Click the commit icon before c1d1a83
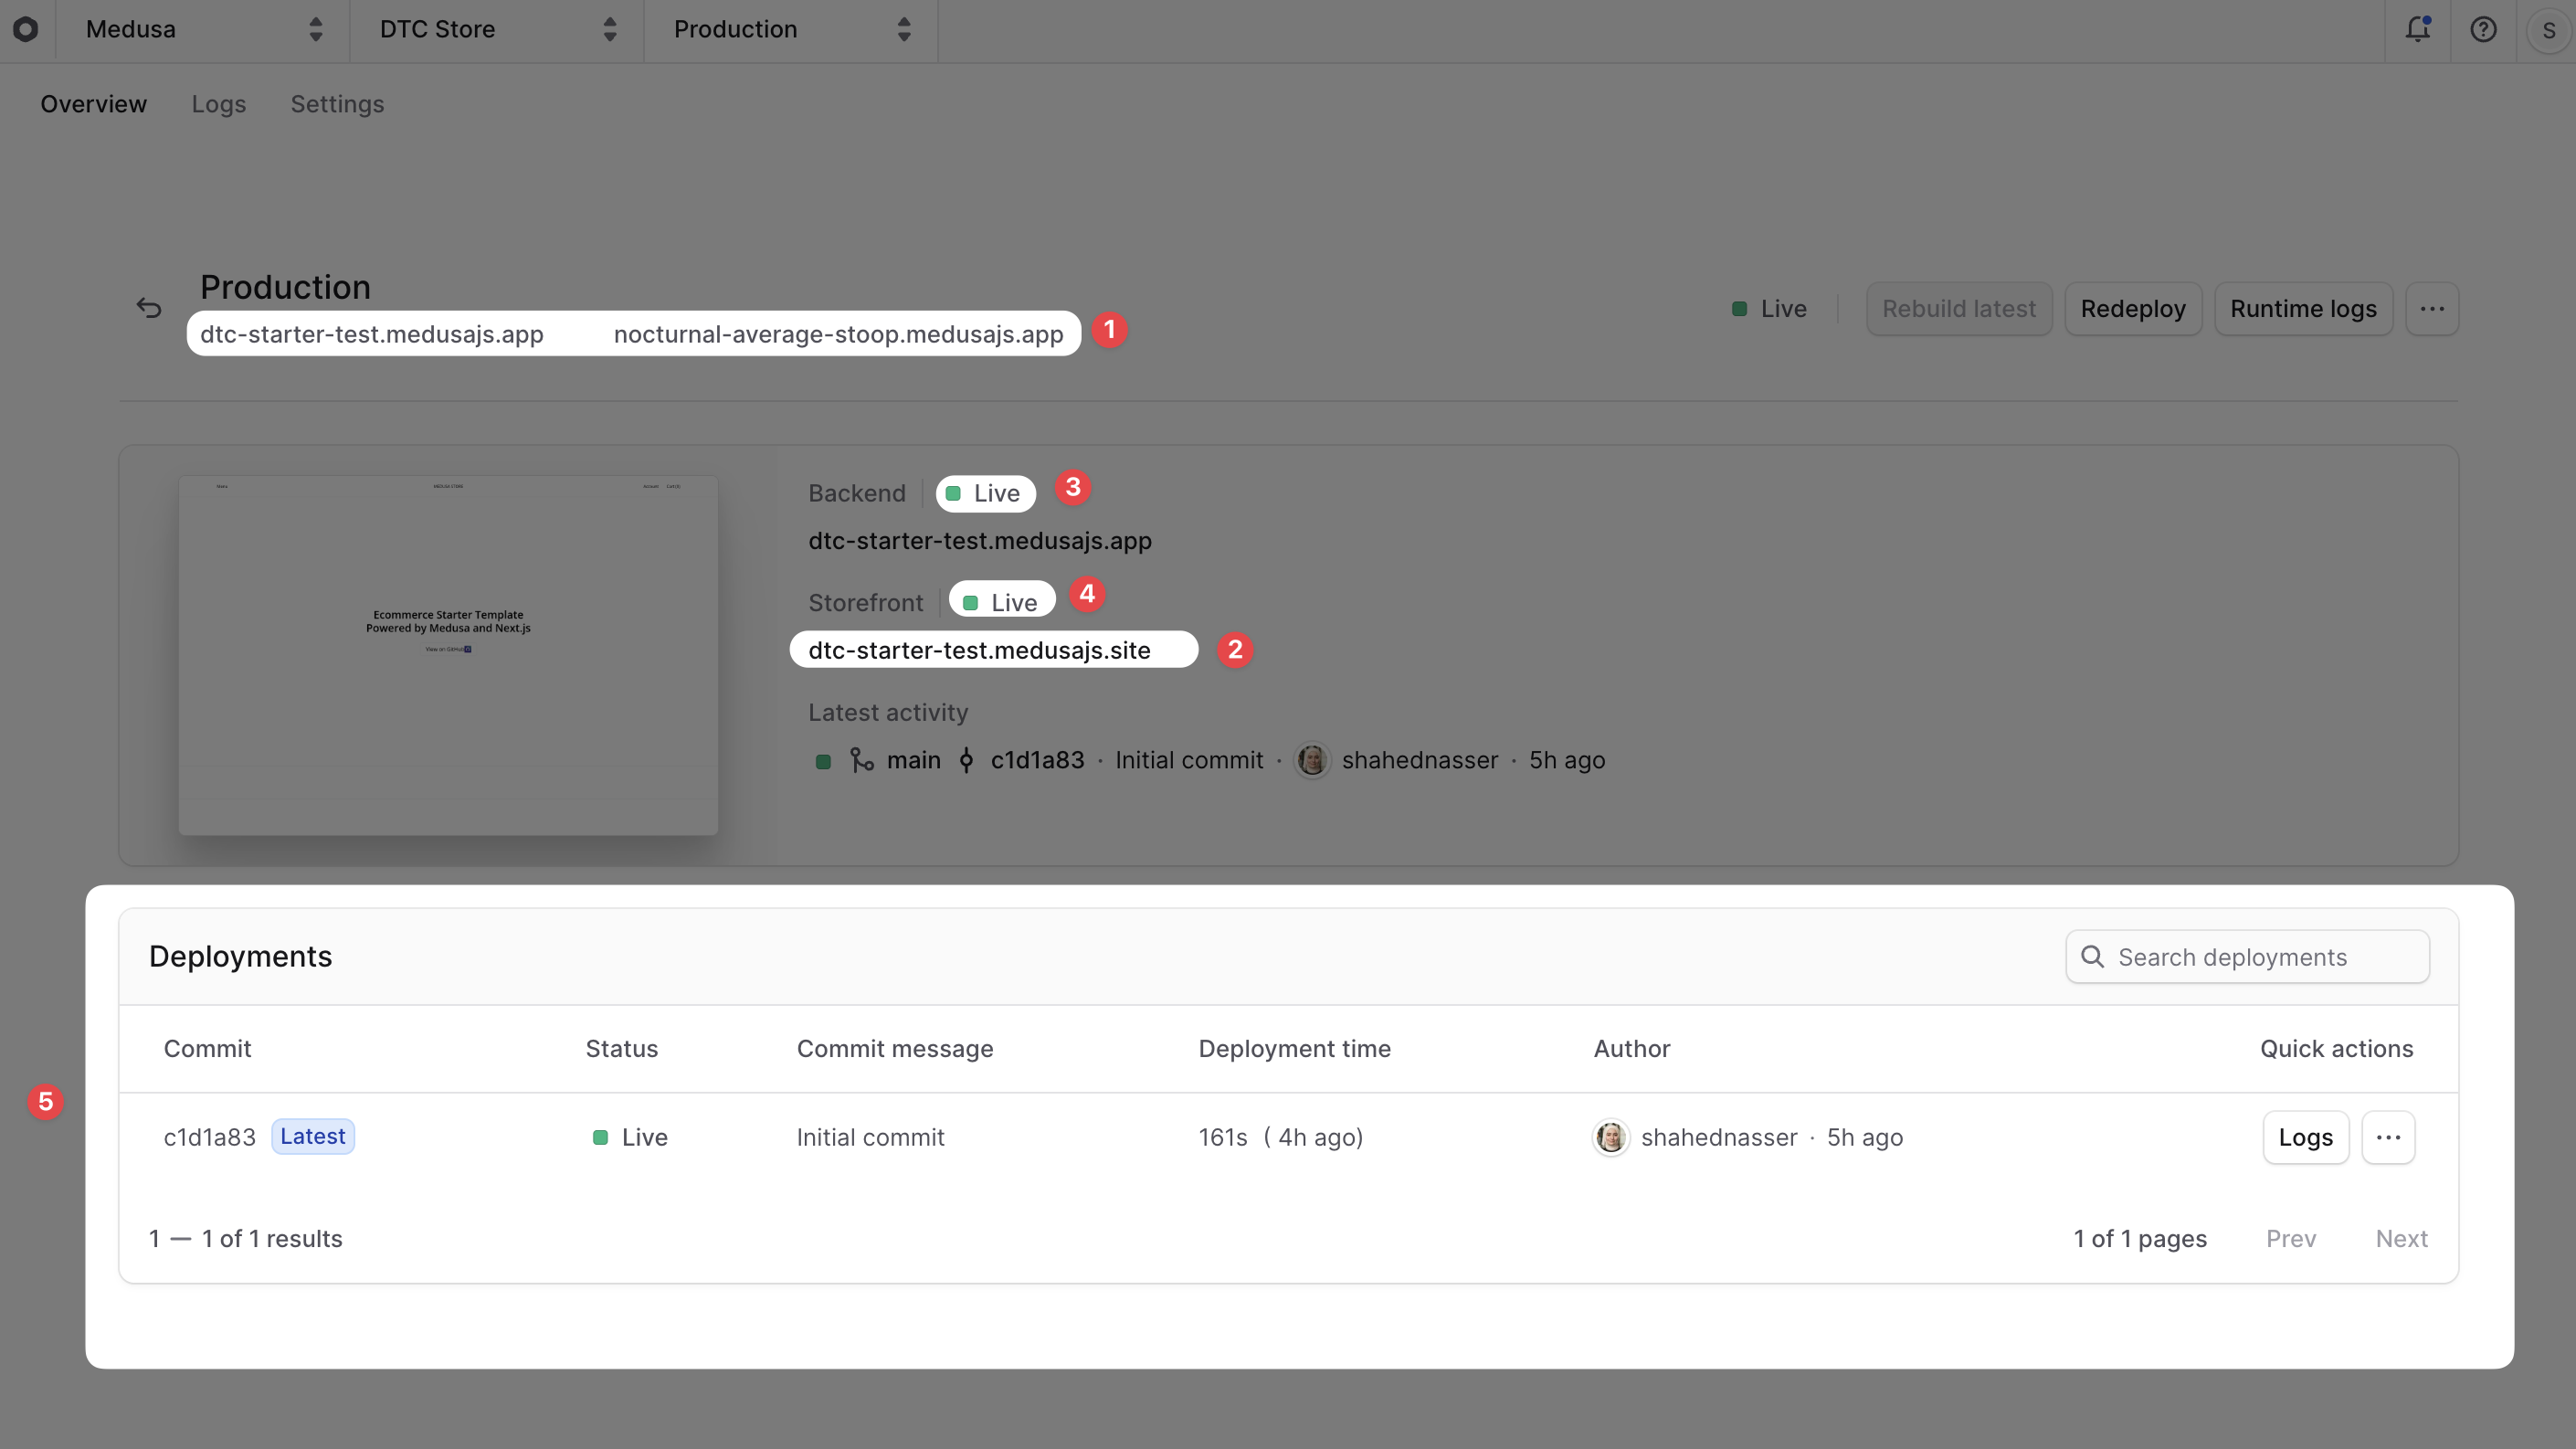 click(966, 760)
